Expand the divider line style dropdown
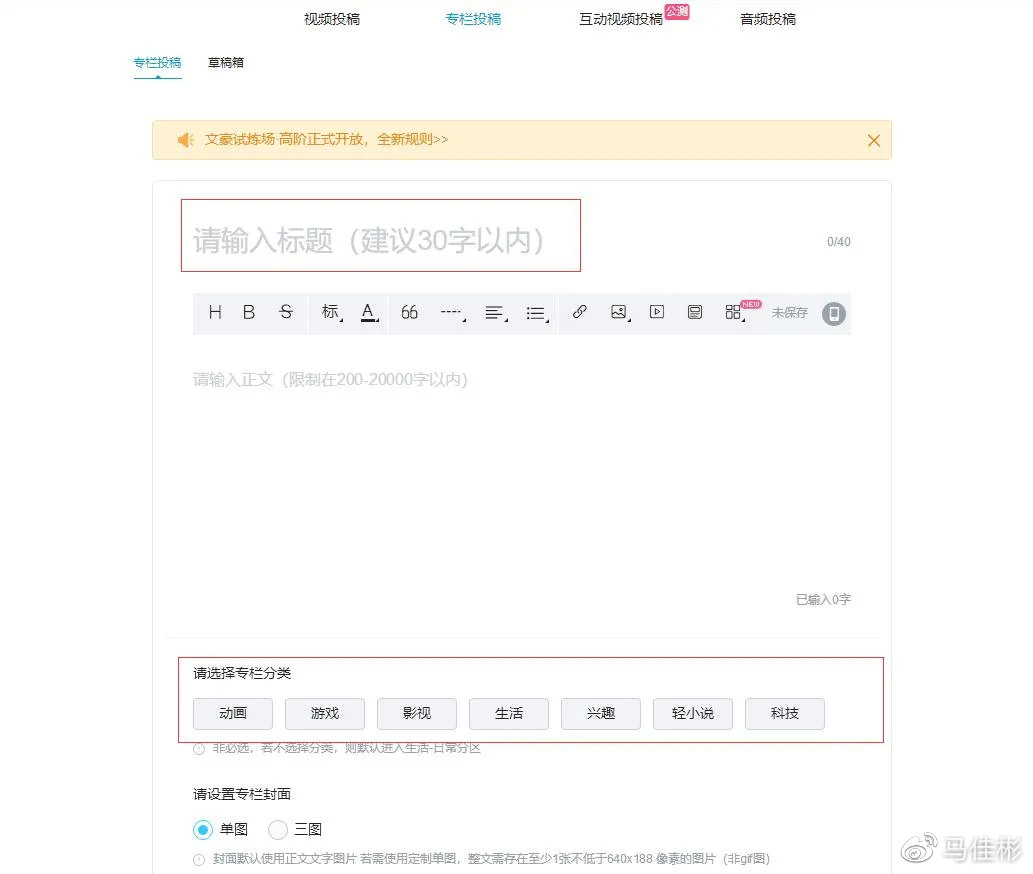This screenshot has height=874, width=1033. [452, 312]
